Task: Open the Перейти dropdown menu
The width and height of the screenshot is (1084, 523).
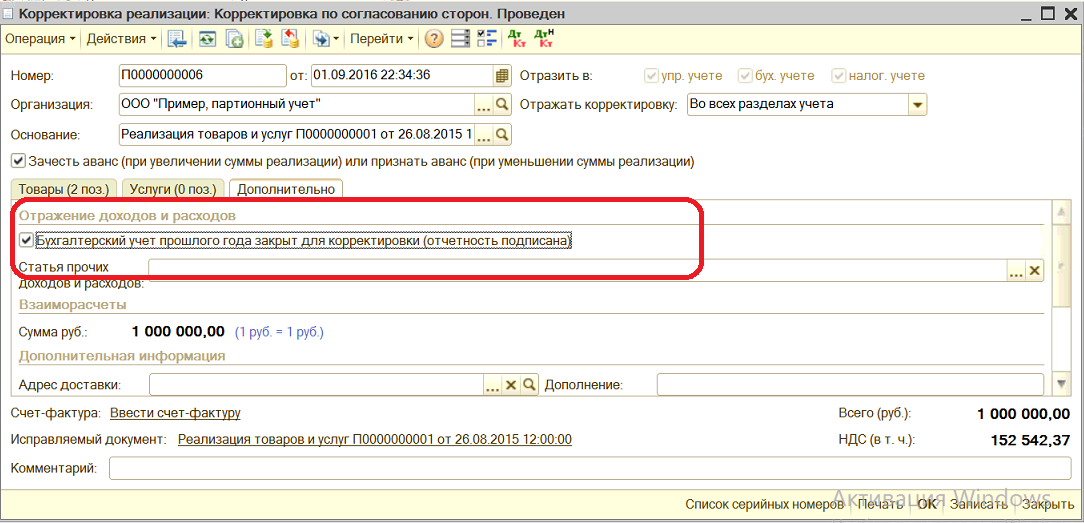Action: point(382,39)
